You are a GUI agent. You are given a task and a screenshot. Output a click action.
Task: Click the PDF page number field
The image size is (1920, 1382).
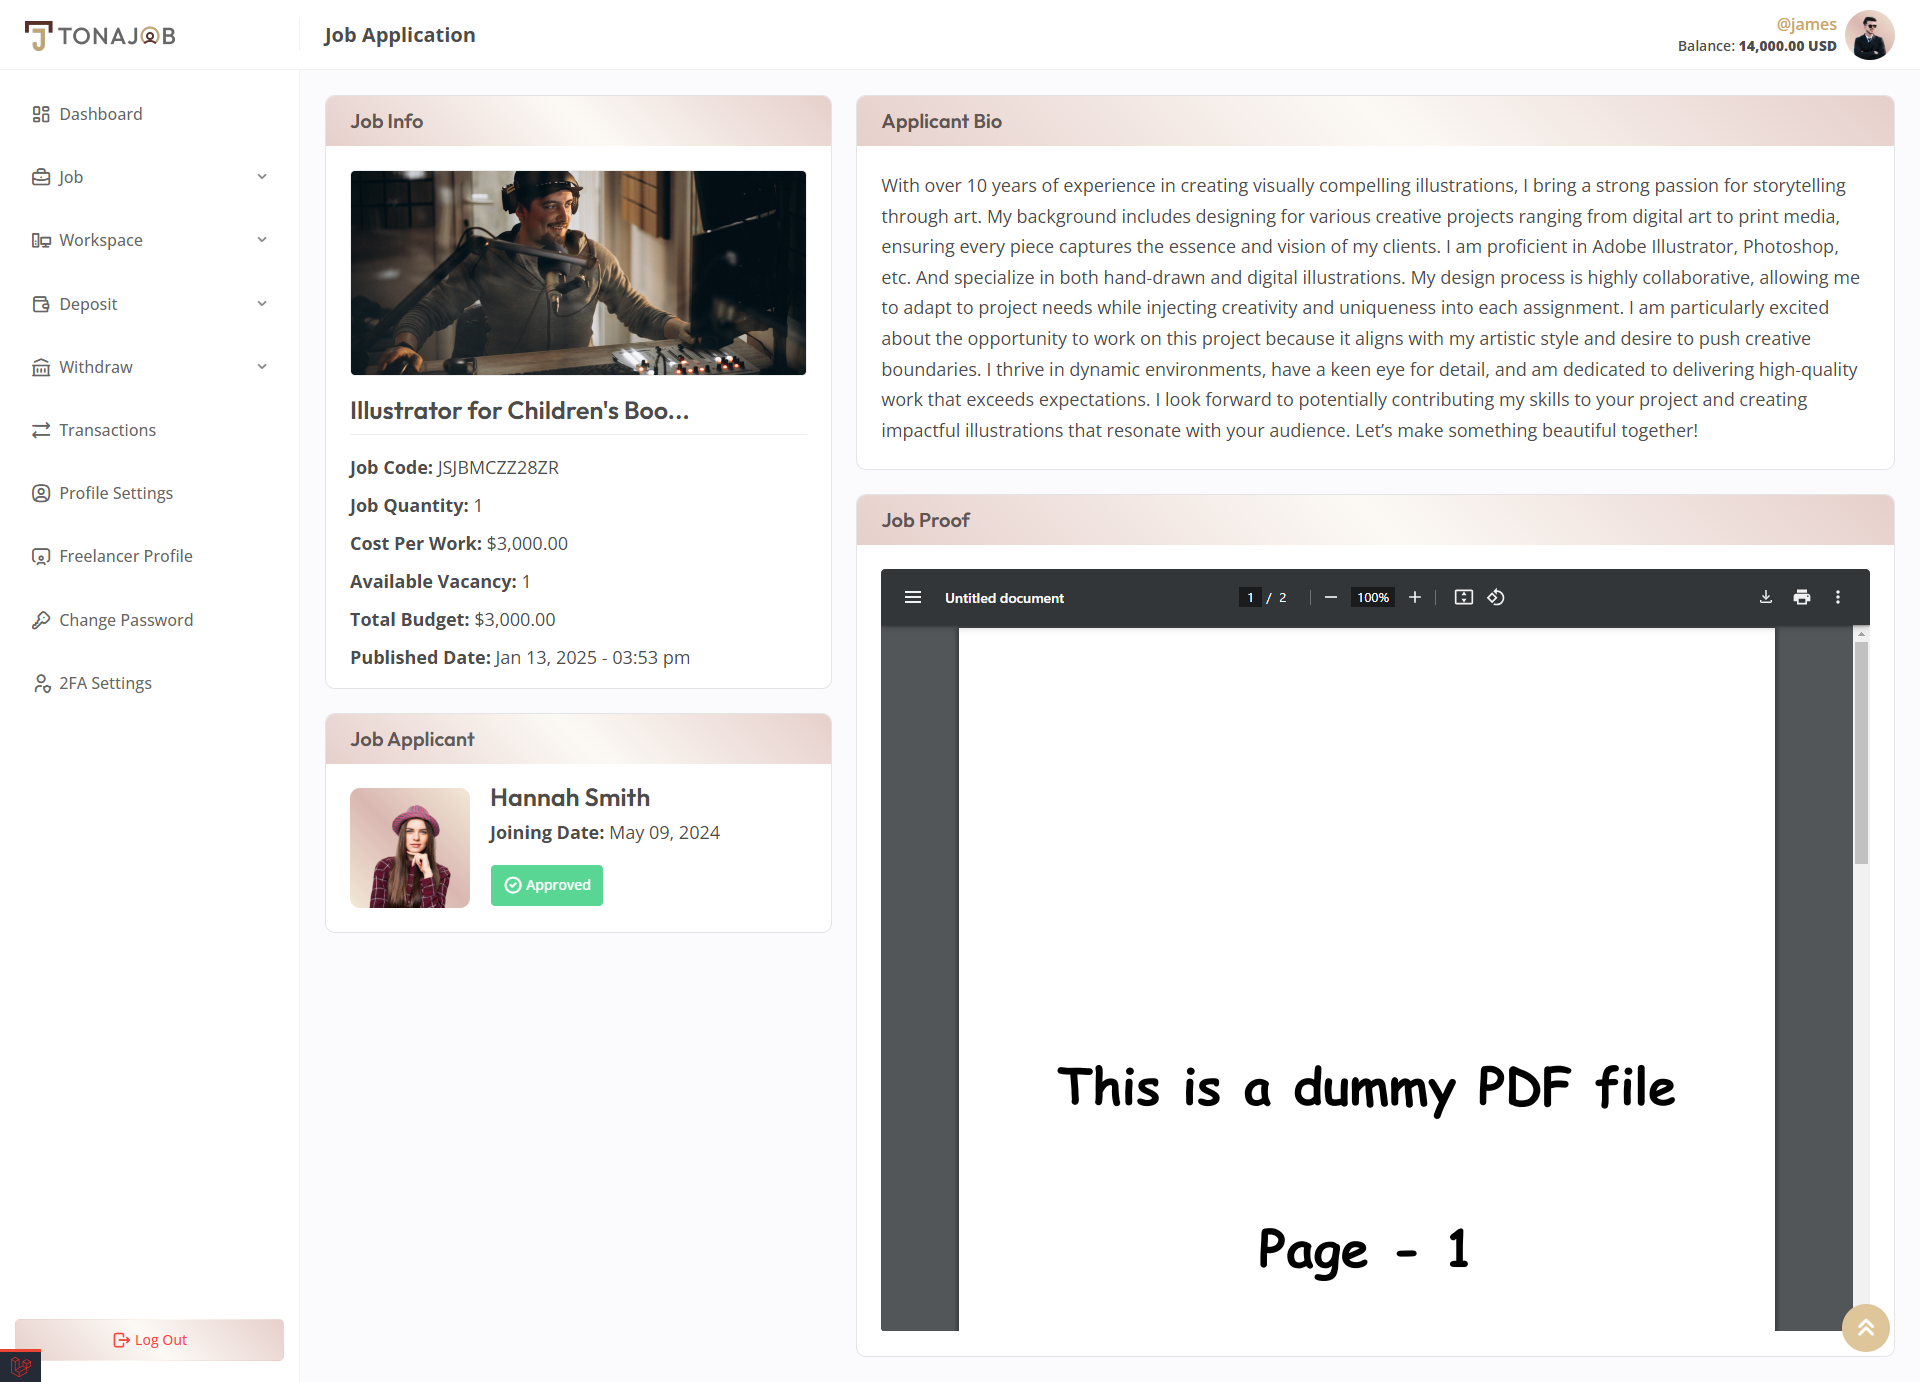[1250, 597]
